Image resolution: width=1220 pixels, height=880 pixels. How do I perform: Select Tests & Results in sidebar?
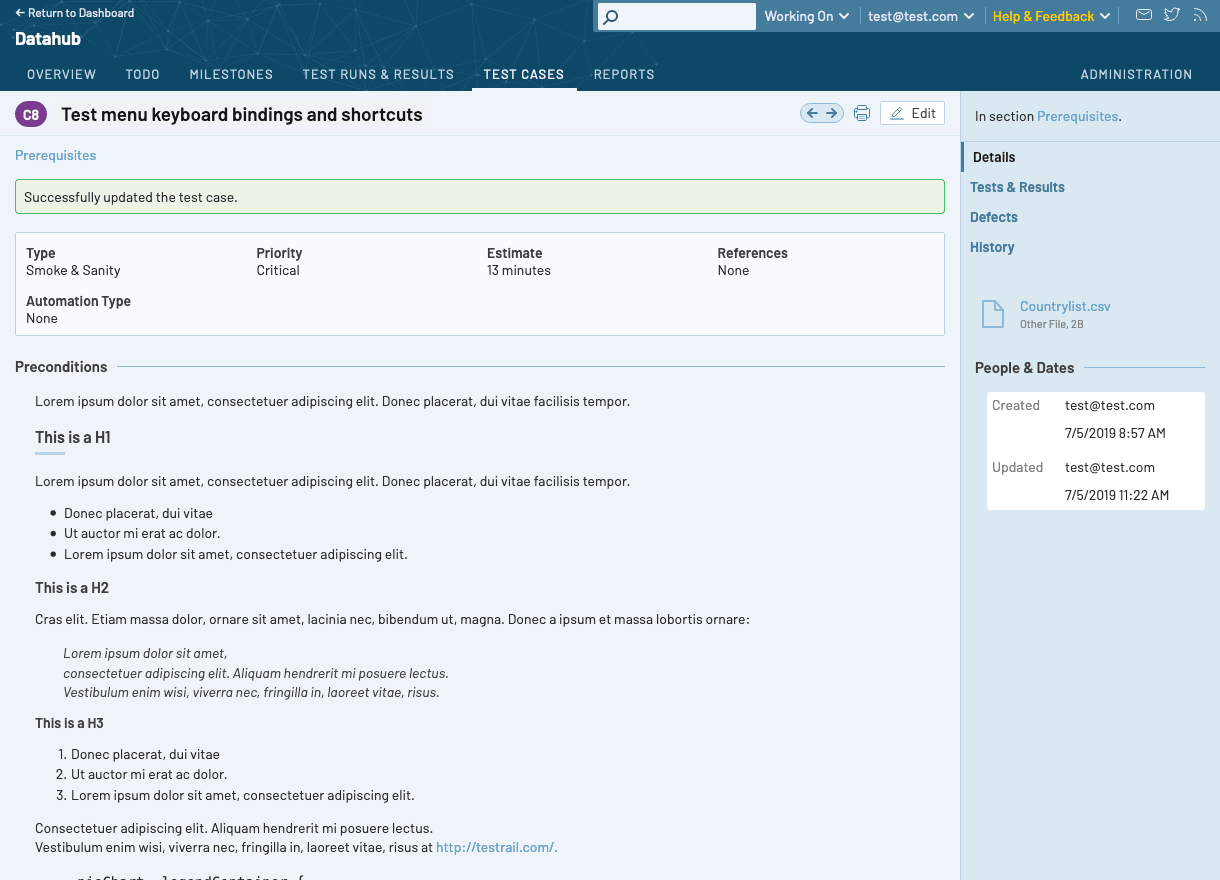coord(1017,187)
